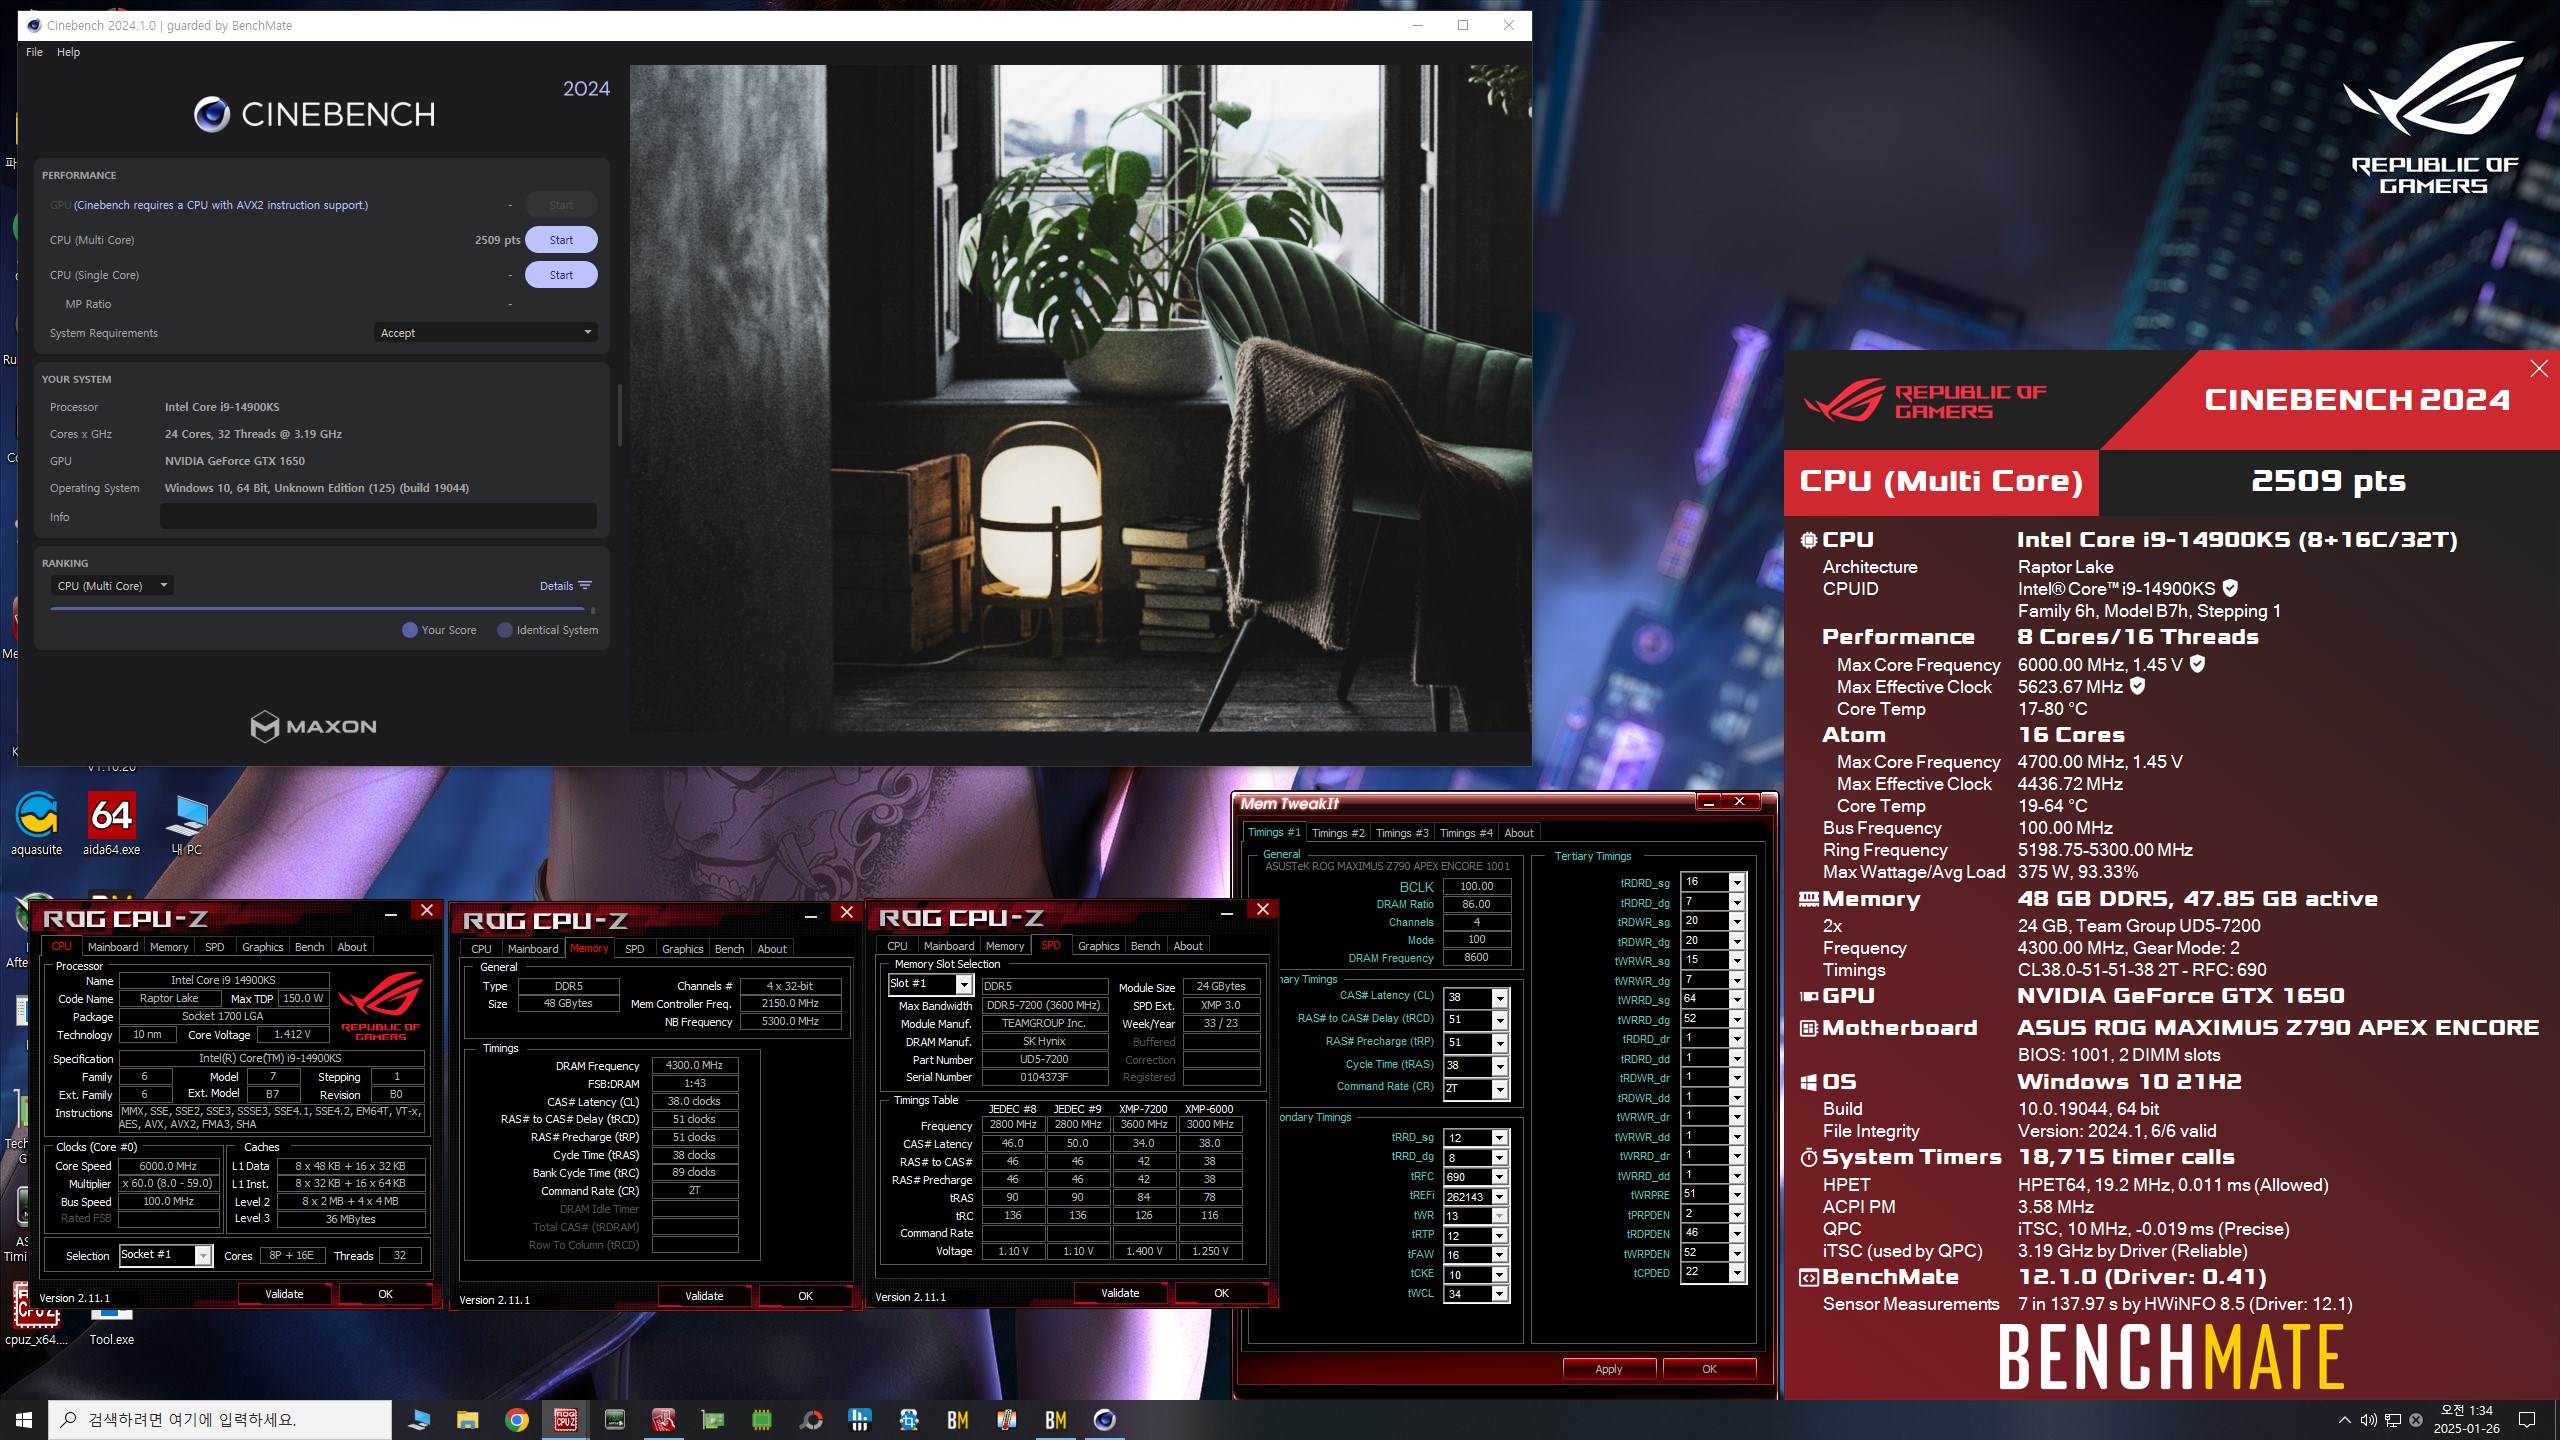Click the MAXON logo at the bottom

(314, 726)
